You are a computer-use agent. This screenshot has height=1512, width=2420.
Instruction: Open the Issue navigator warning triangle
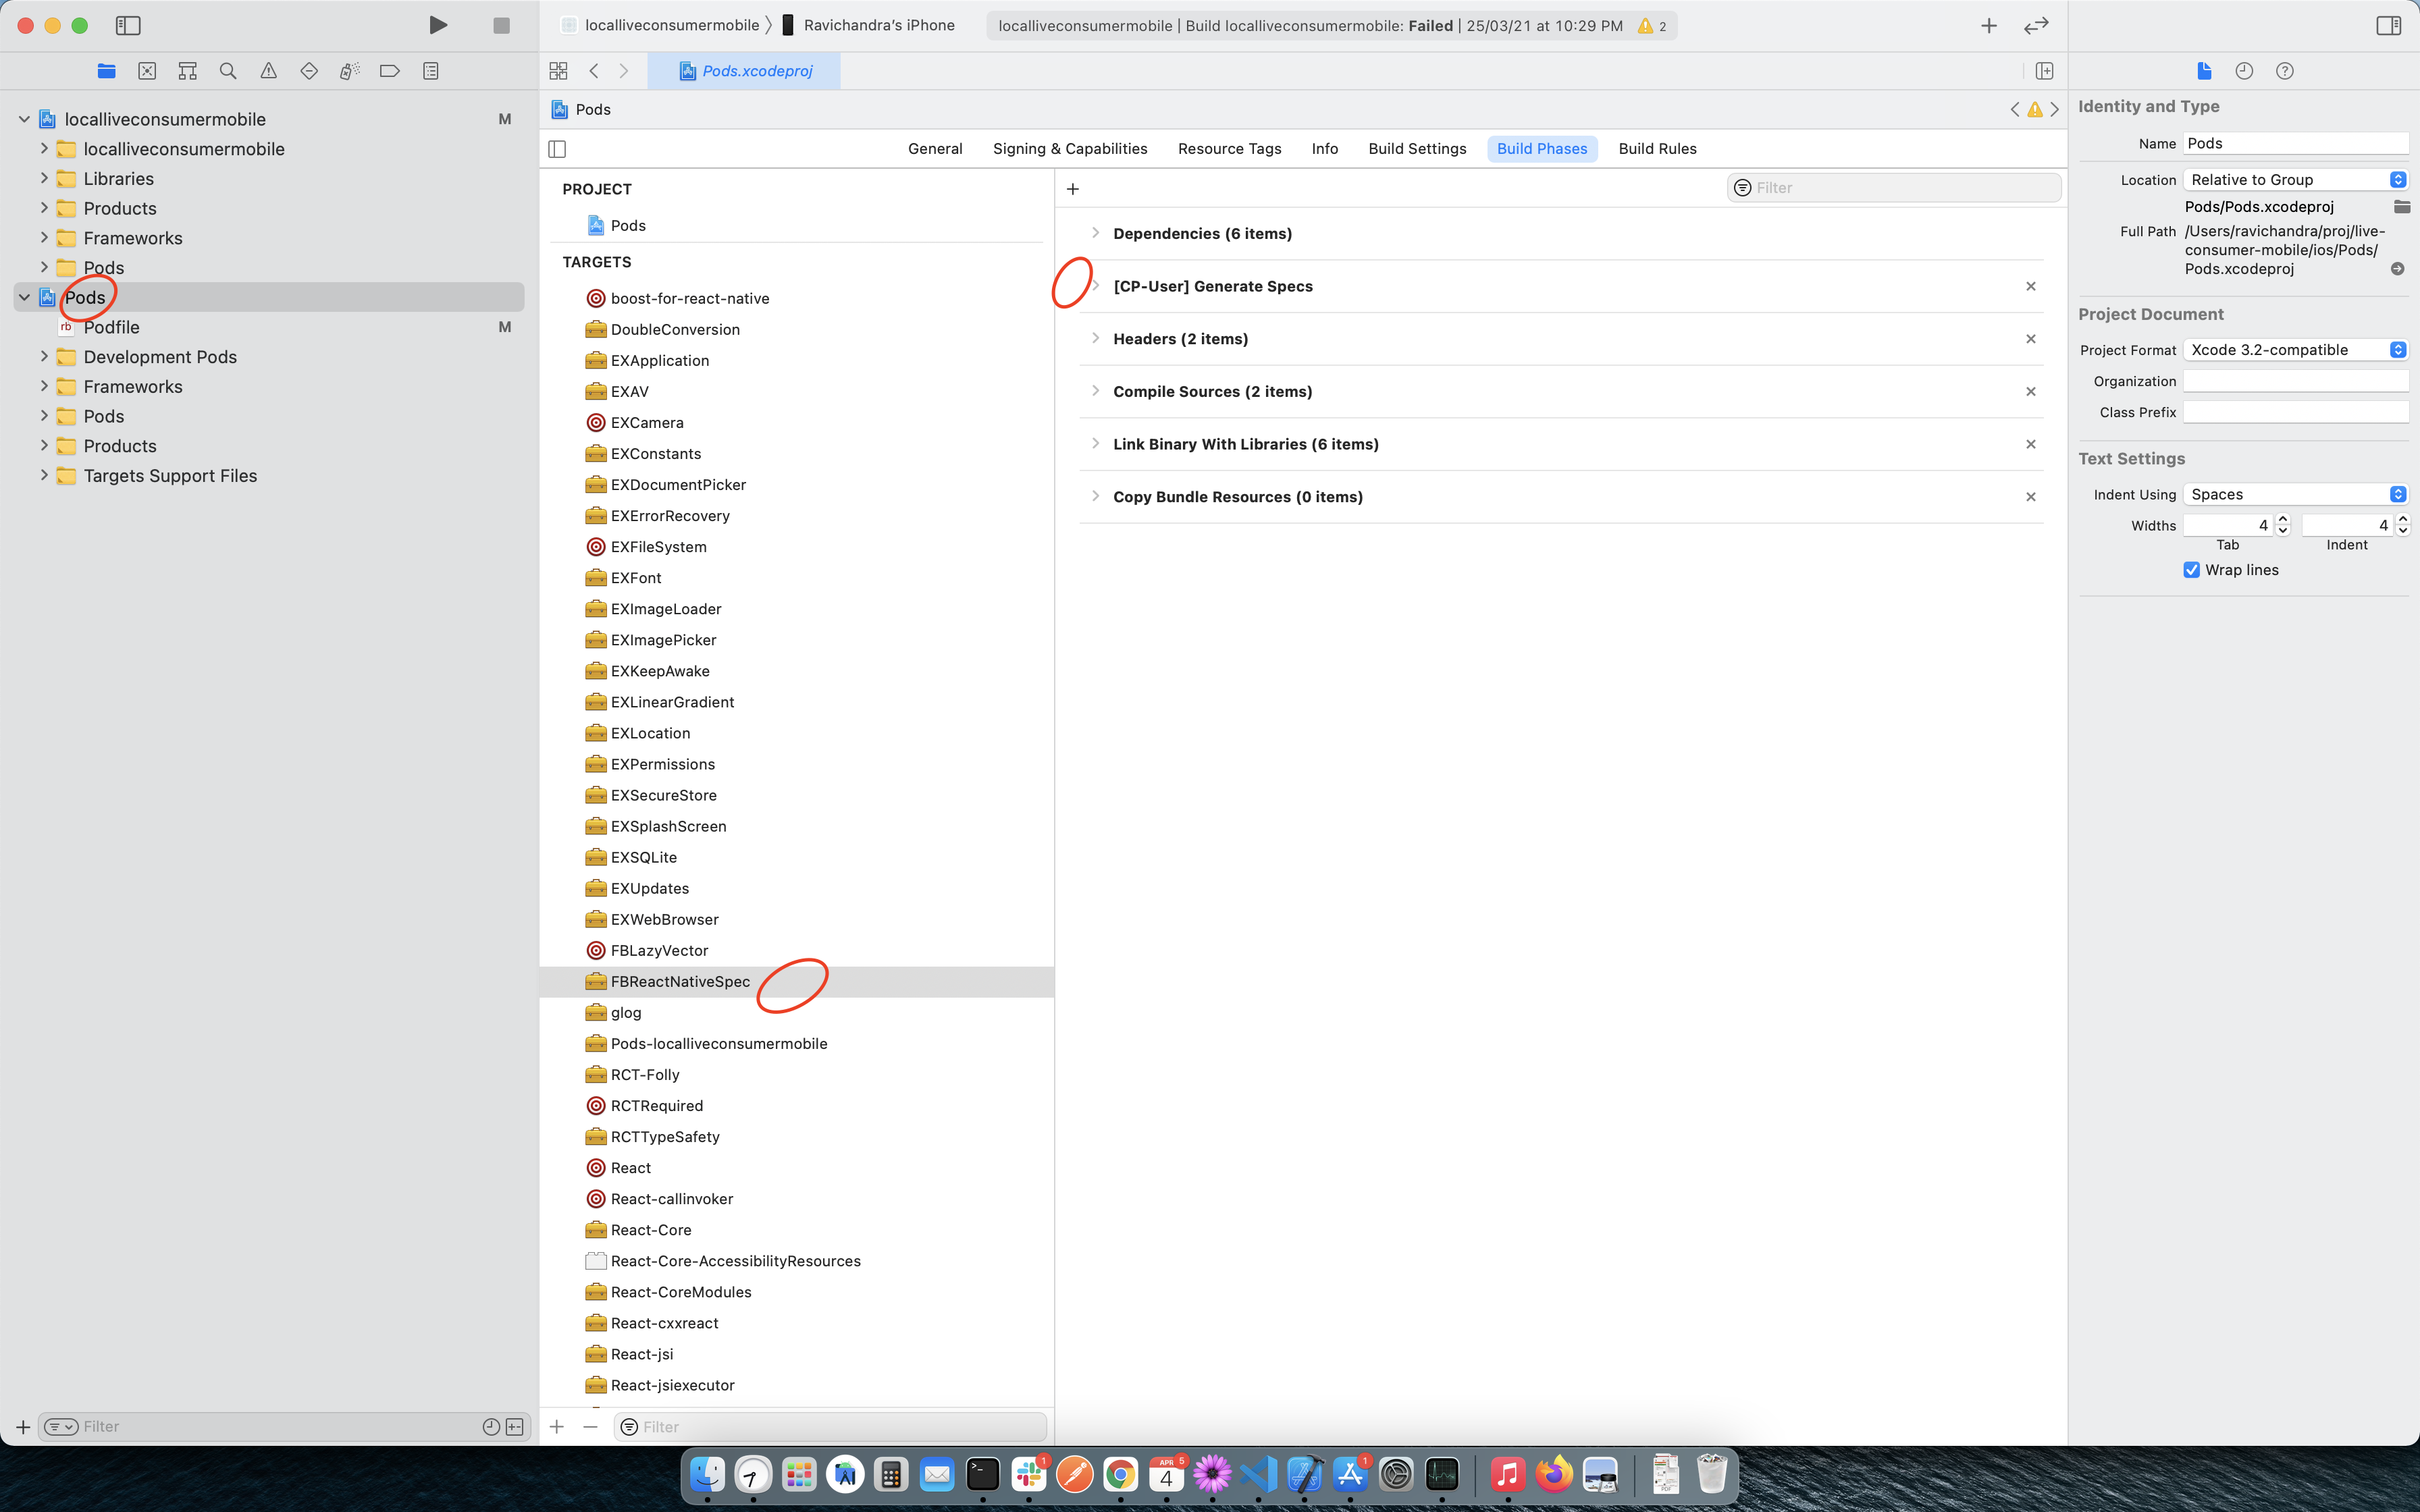(x=268, y=70)
